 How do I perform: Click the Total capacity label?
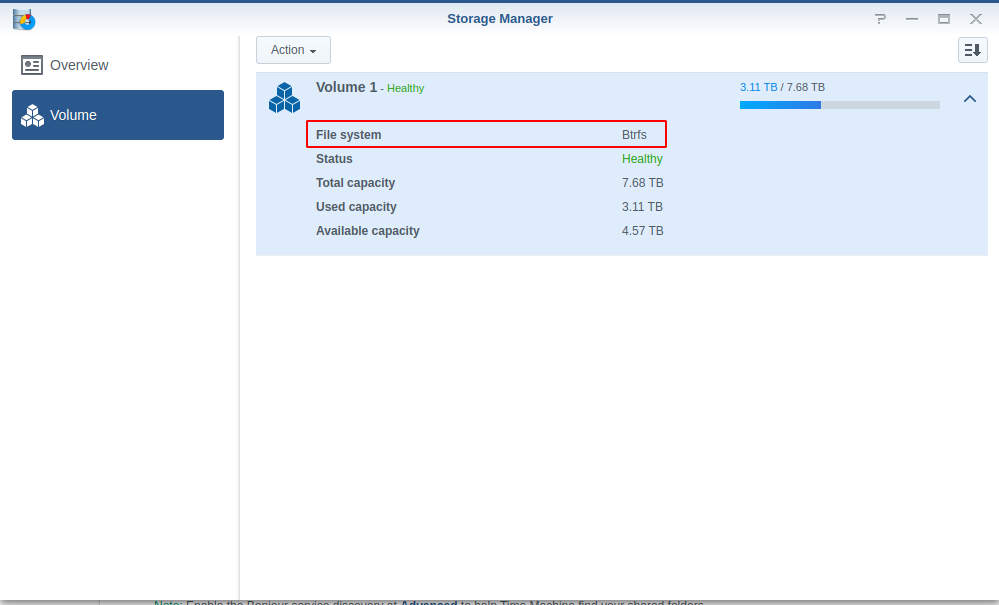coord(356,183)
